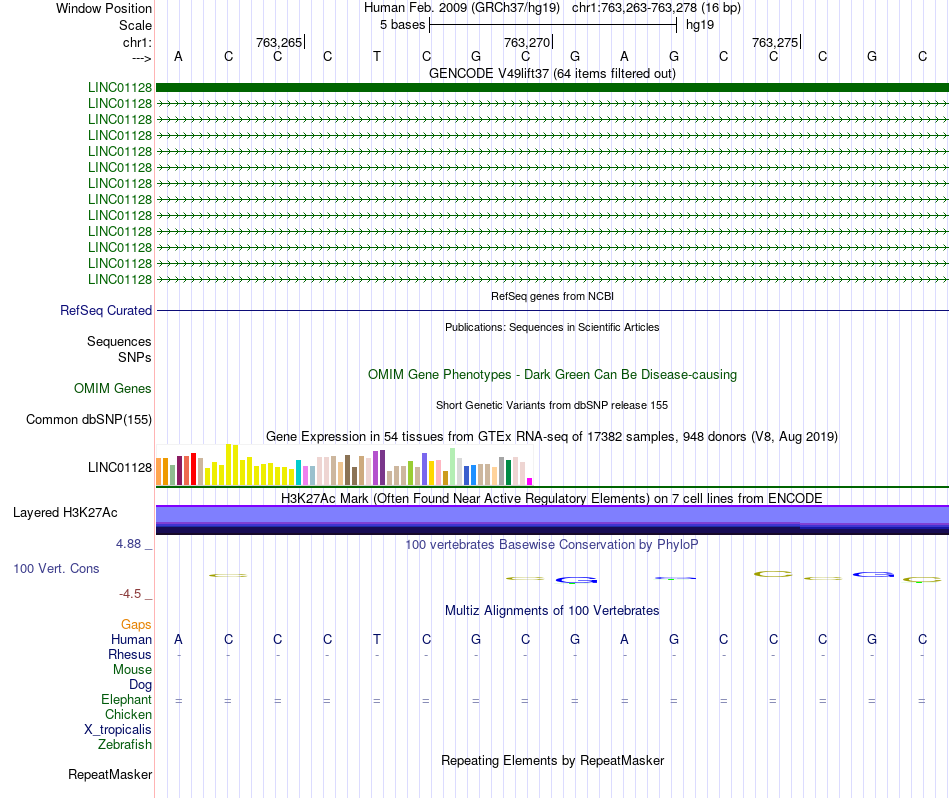Click the -4.5 lower conservation axis value
This screenshot has height=798, width=950.
point(130,594)
